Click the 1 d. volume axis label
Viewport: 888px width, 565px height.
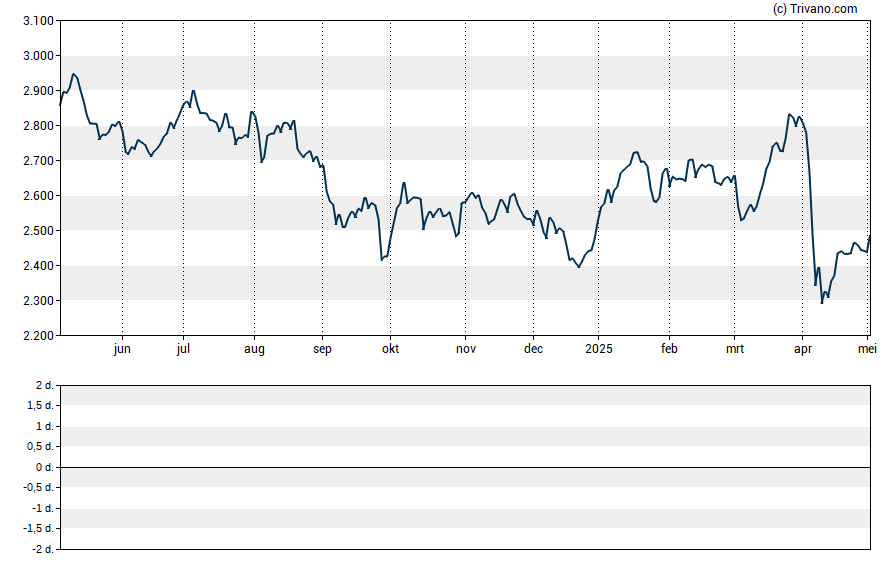pos(45,426)
